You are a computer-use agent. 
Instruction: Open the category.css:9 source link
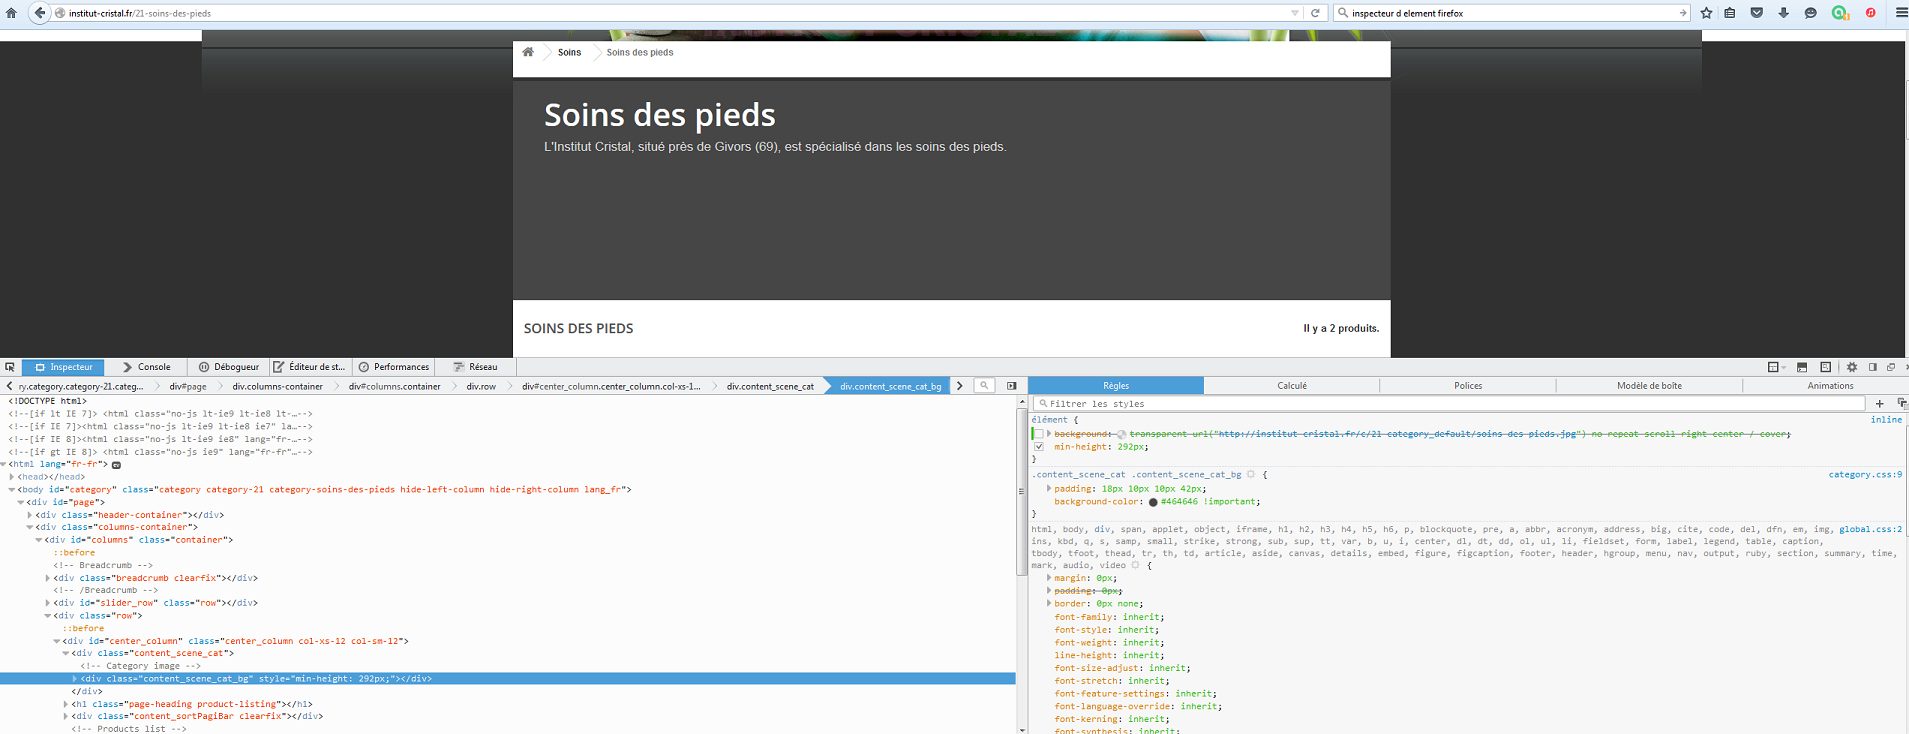tap(1865, 475)
